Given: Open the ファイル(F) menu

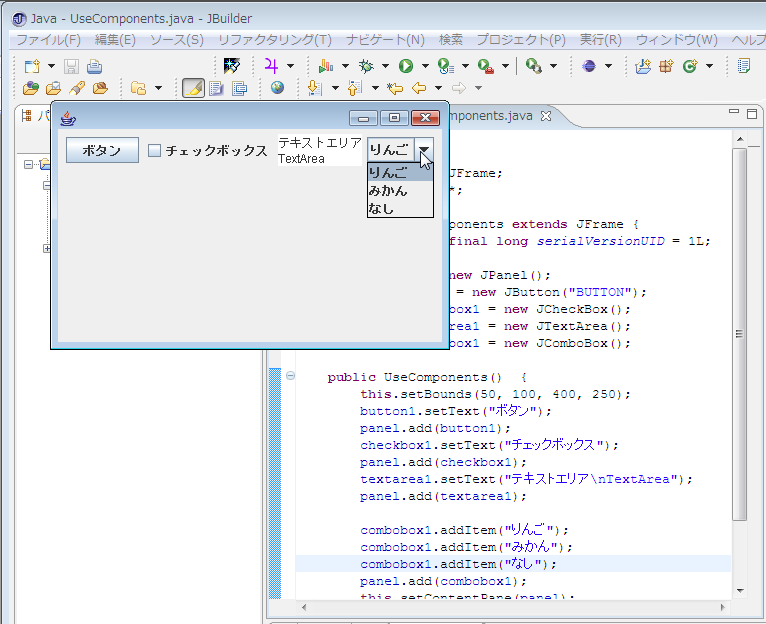Looking at the screenshot, I should click(48, 39).
